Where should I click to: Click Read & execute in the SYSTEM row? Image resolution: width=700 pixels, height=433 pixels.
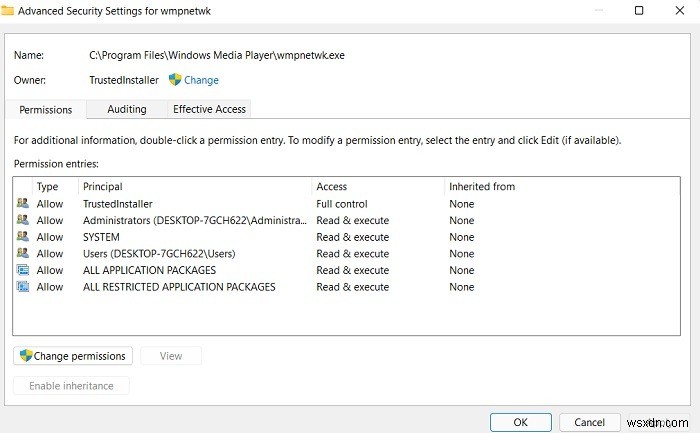tap(353, 237)
